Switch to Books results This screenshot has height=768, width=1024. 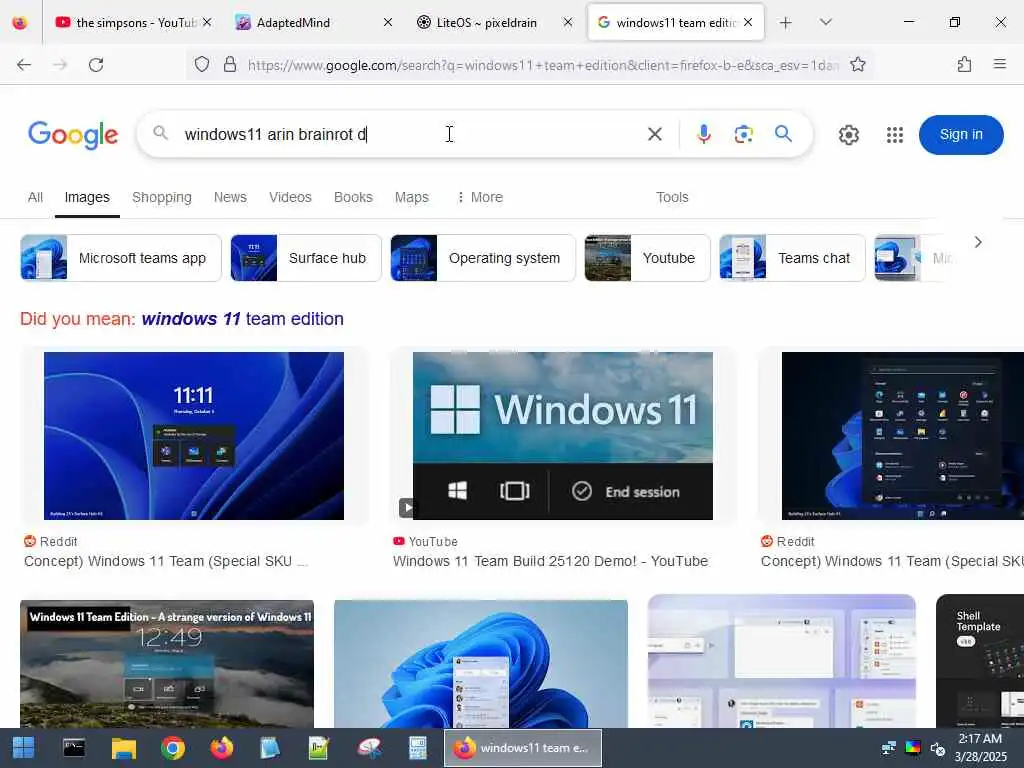pyautogui.click(x=353, y=197)
